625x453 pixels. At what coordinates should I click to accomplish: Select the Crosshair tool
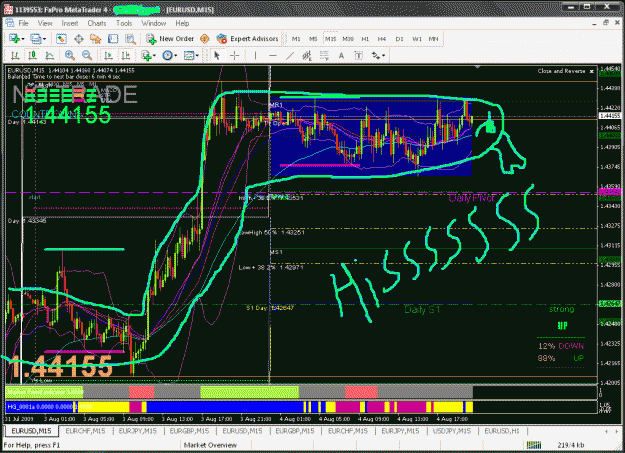click(x=234, y=55)
